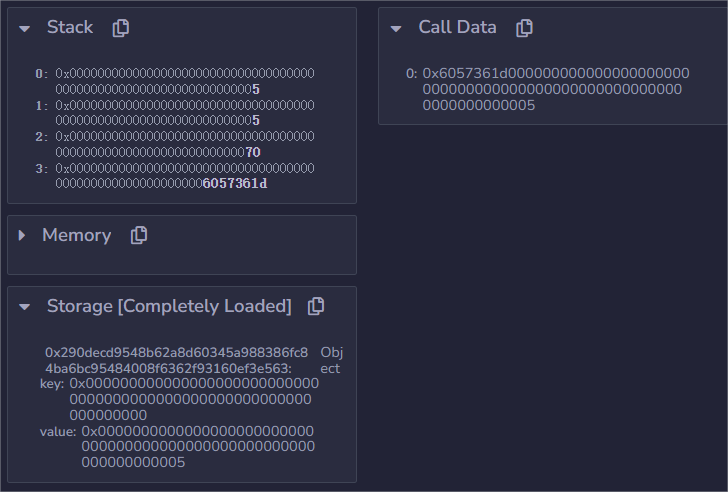Click the Call Data heading text
Screen dimensions: 728x492
(457, 28)
